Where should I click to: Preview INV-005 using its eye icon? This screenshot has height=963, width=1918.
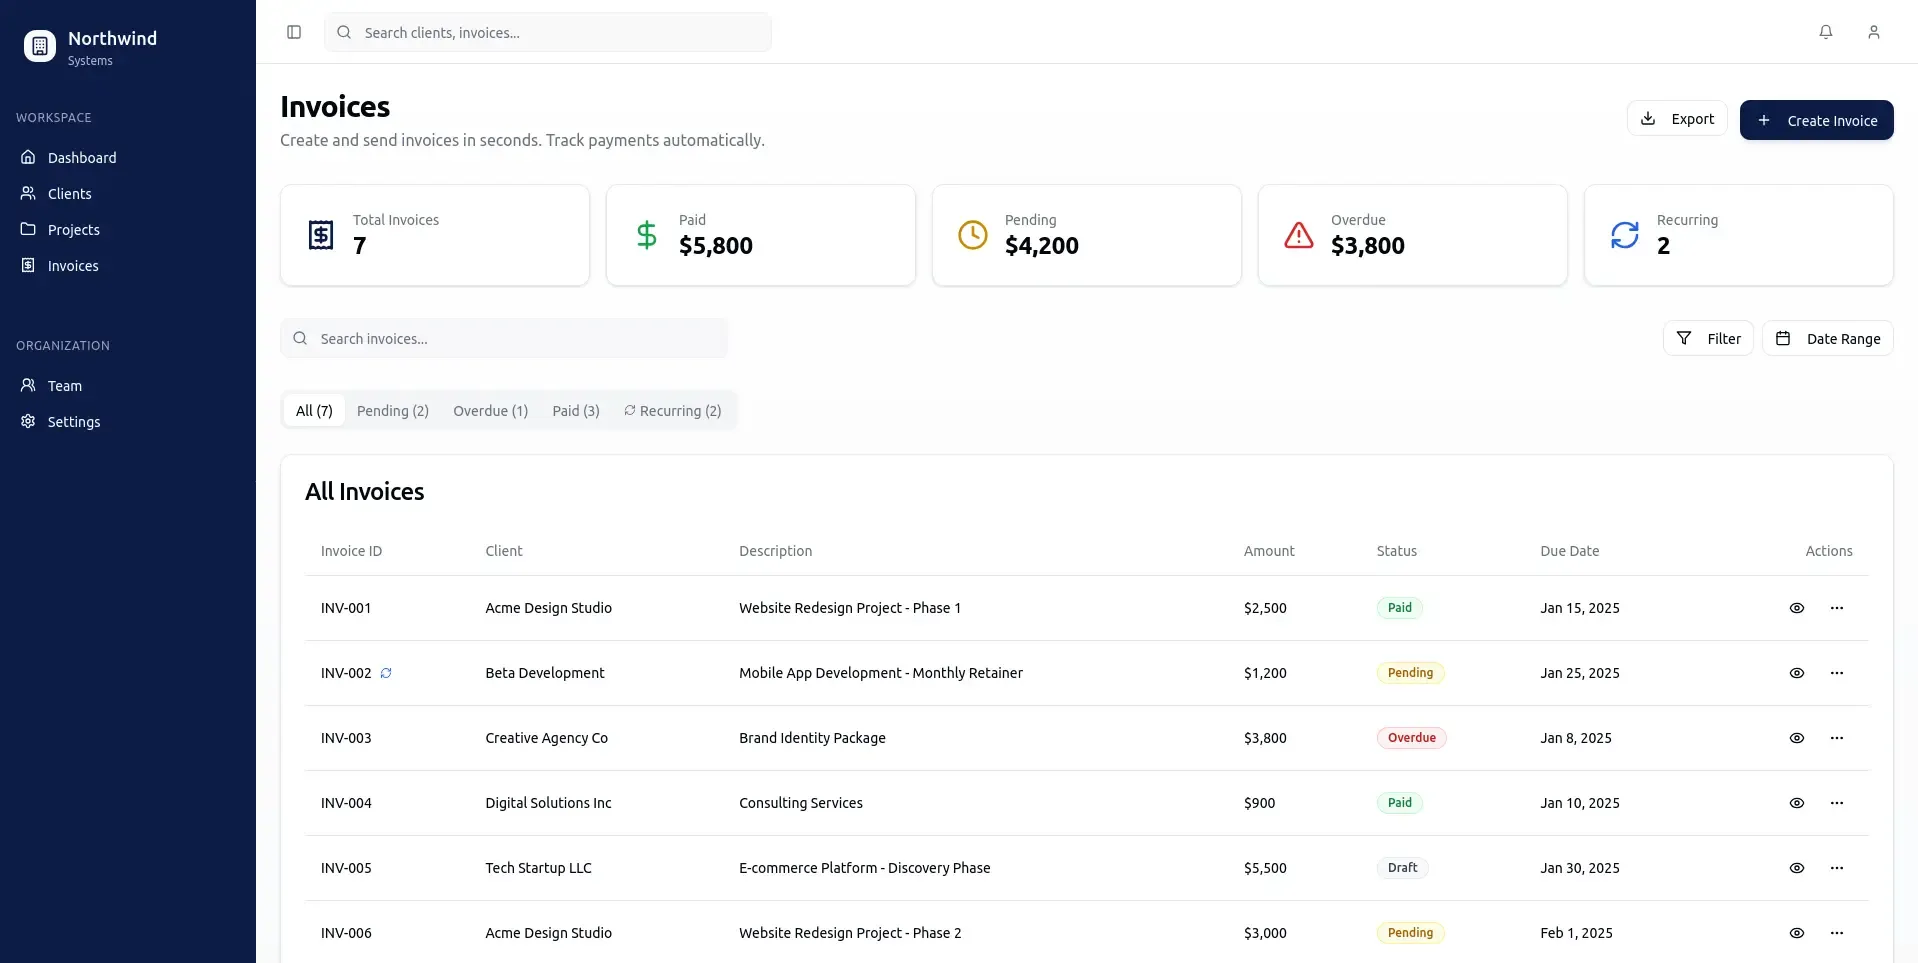pos(1796,868)
